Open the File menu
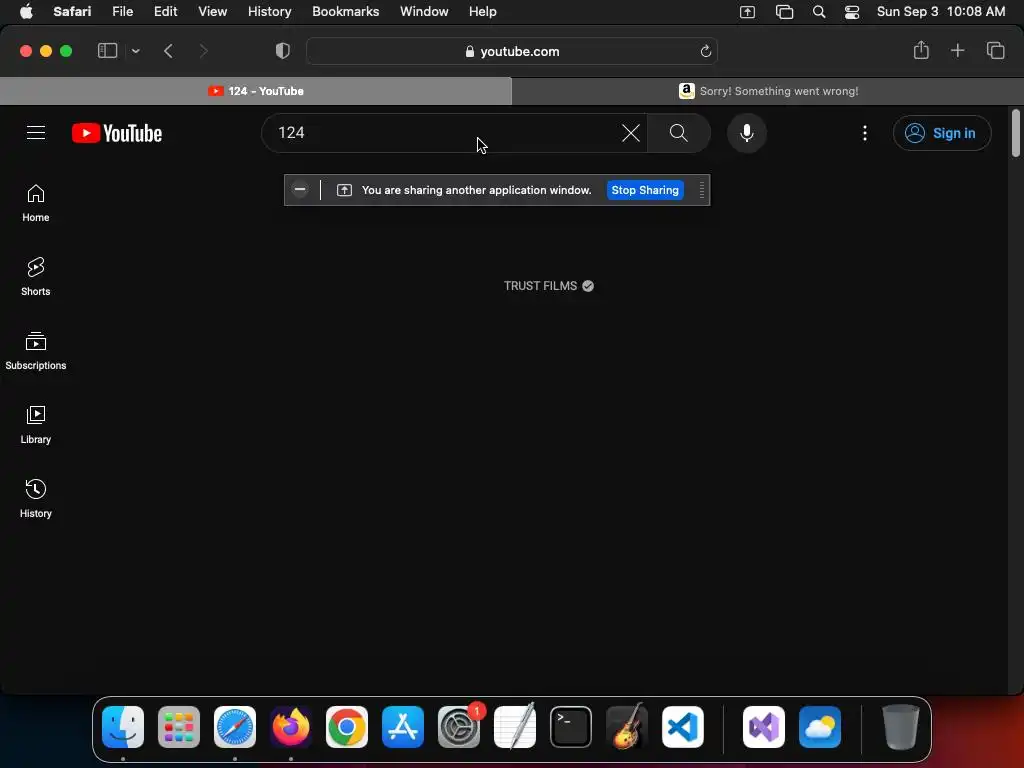Image resolution: width=1024 pixels, height=768 pixels. pyautogui.click(x=122, y=11)
